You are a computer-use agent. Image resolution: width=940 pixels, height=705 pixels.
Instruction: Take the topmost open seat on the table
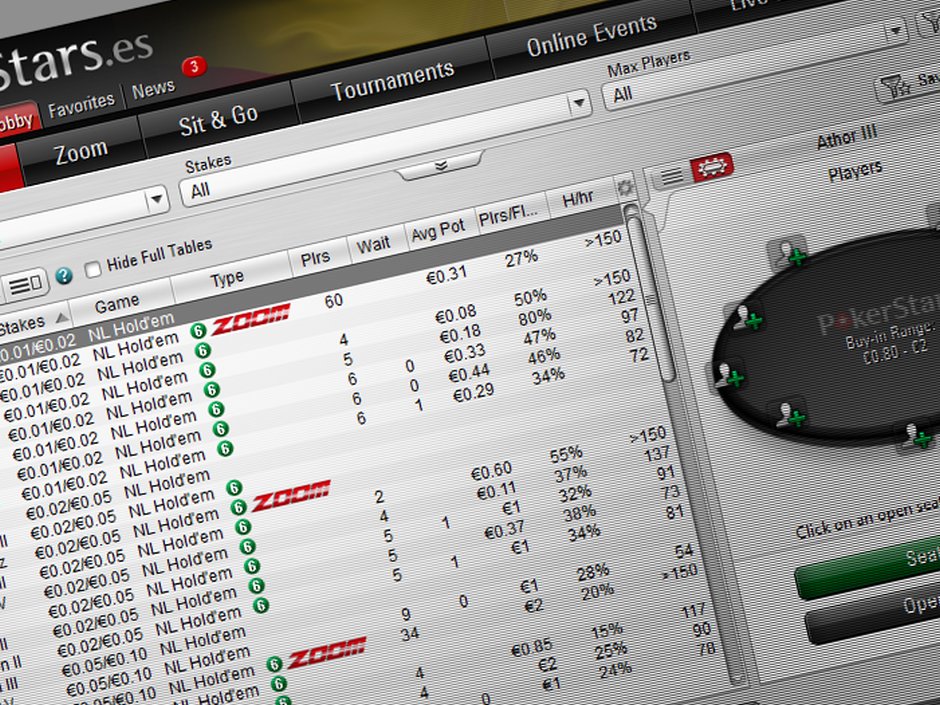788,252
